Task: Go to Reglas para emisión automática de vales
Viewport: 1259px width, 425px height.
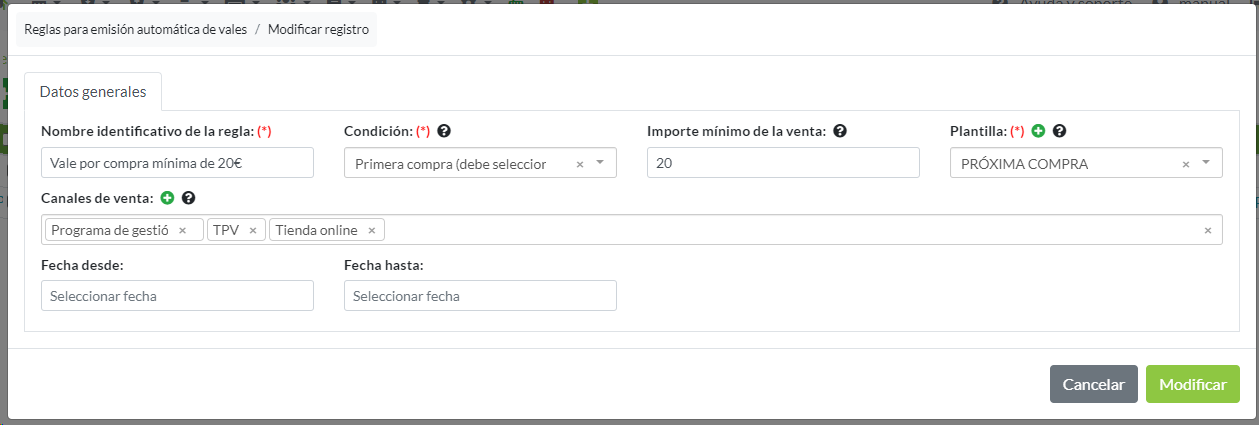Action: click(x=135, y=29)
